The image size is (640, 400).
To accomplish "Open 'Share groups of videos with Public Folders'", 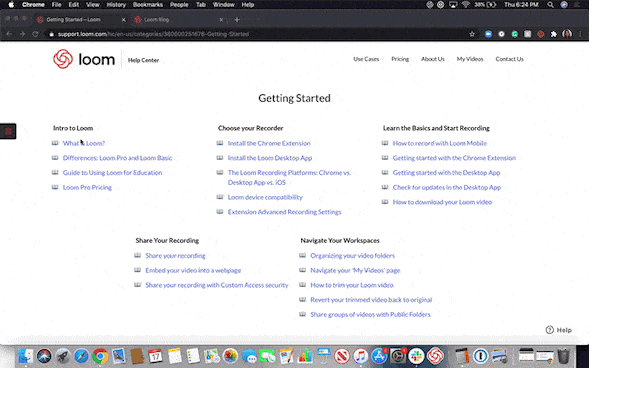I will (370, 314).
